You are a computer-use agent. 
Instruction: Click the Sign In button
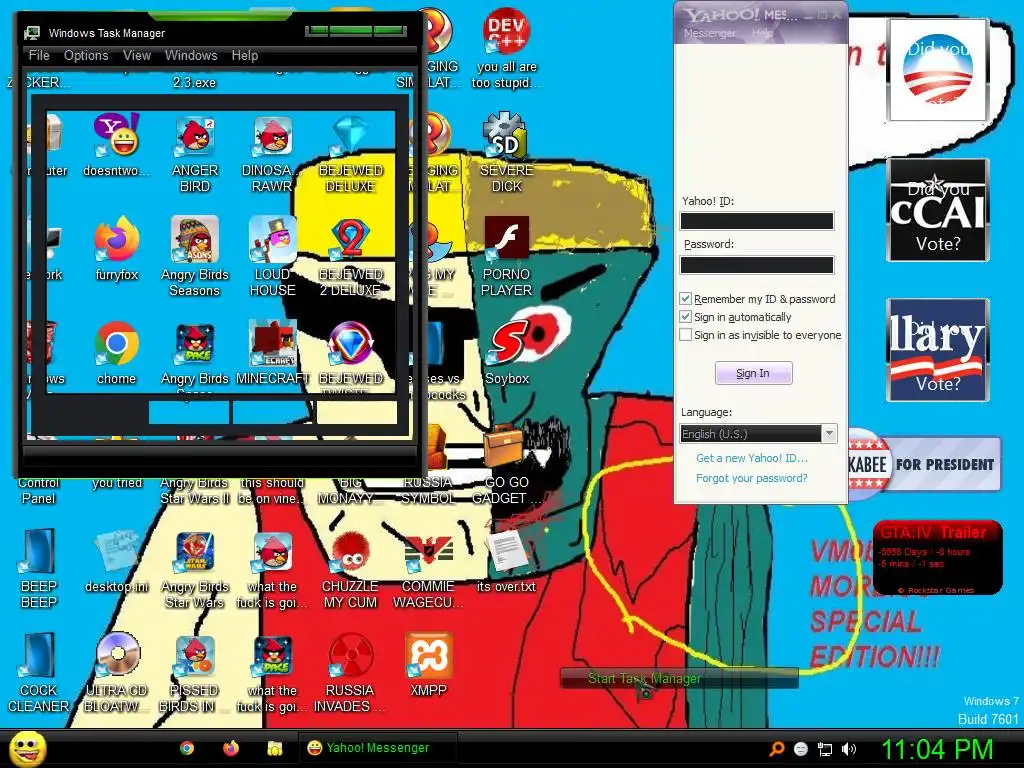(x=754, y=373)
